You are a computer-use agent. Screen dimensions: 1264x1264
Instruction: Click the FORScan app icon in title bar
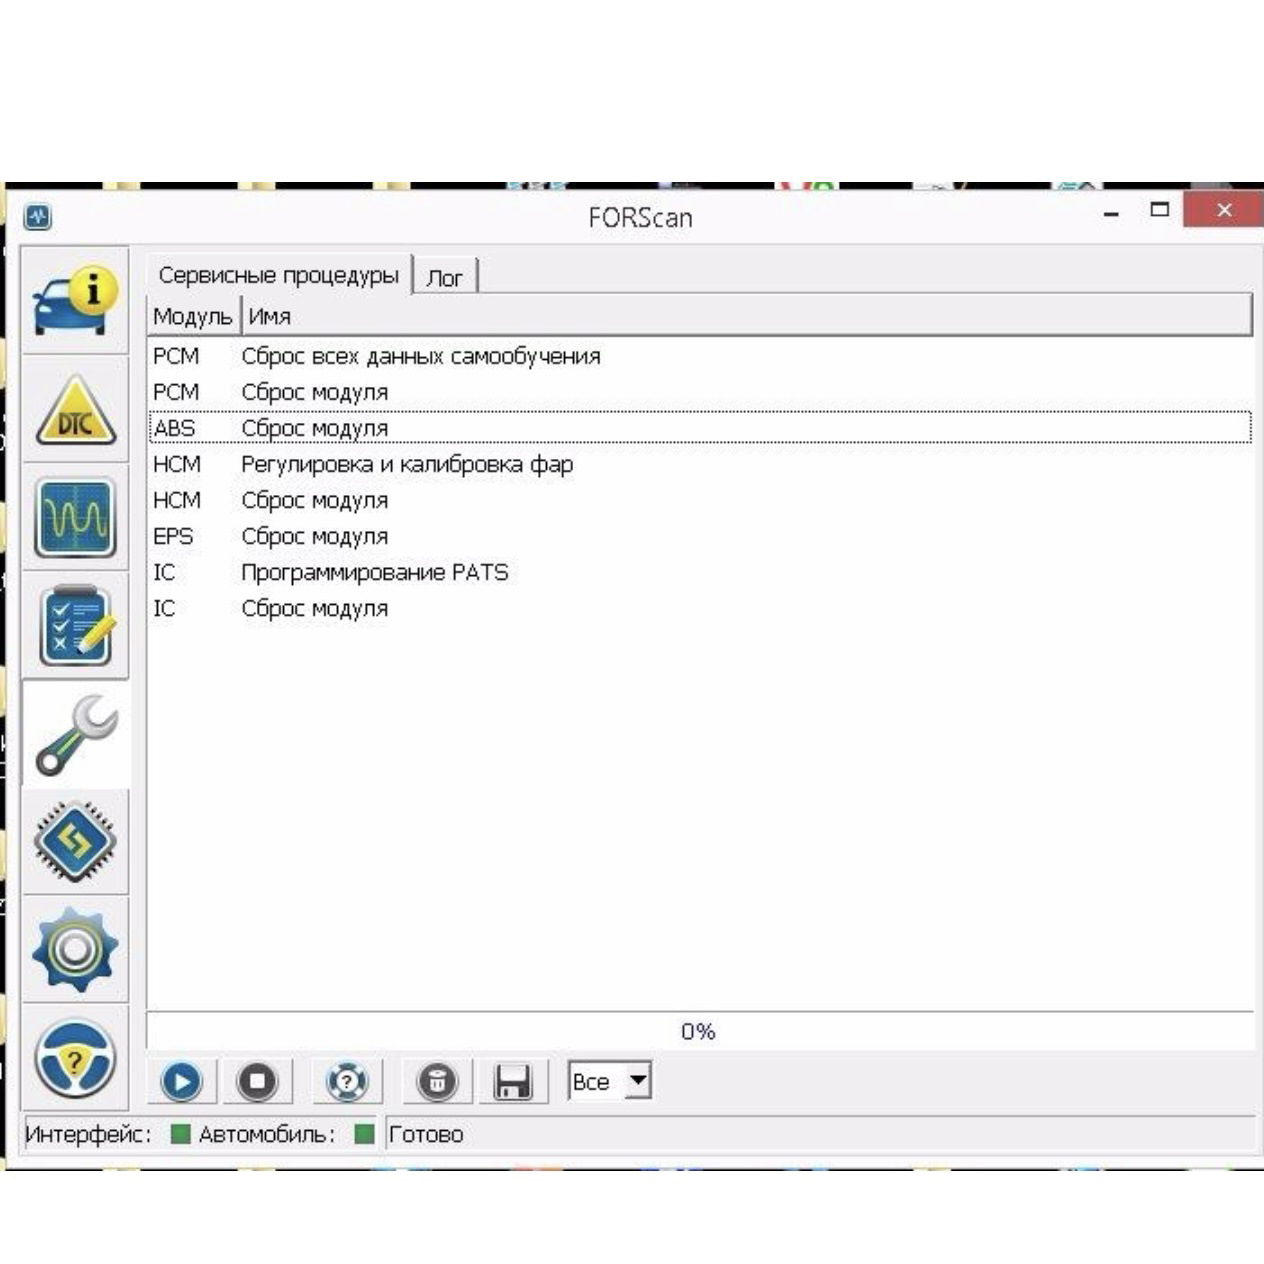[38, 216]
